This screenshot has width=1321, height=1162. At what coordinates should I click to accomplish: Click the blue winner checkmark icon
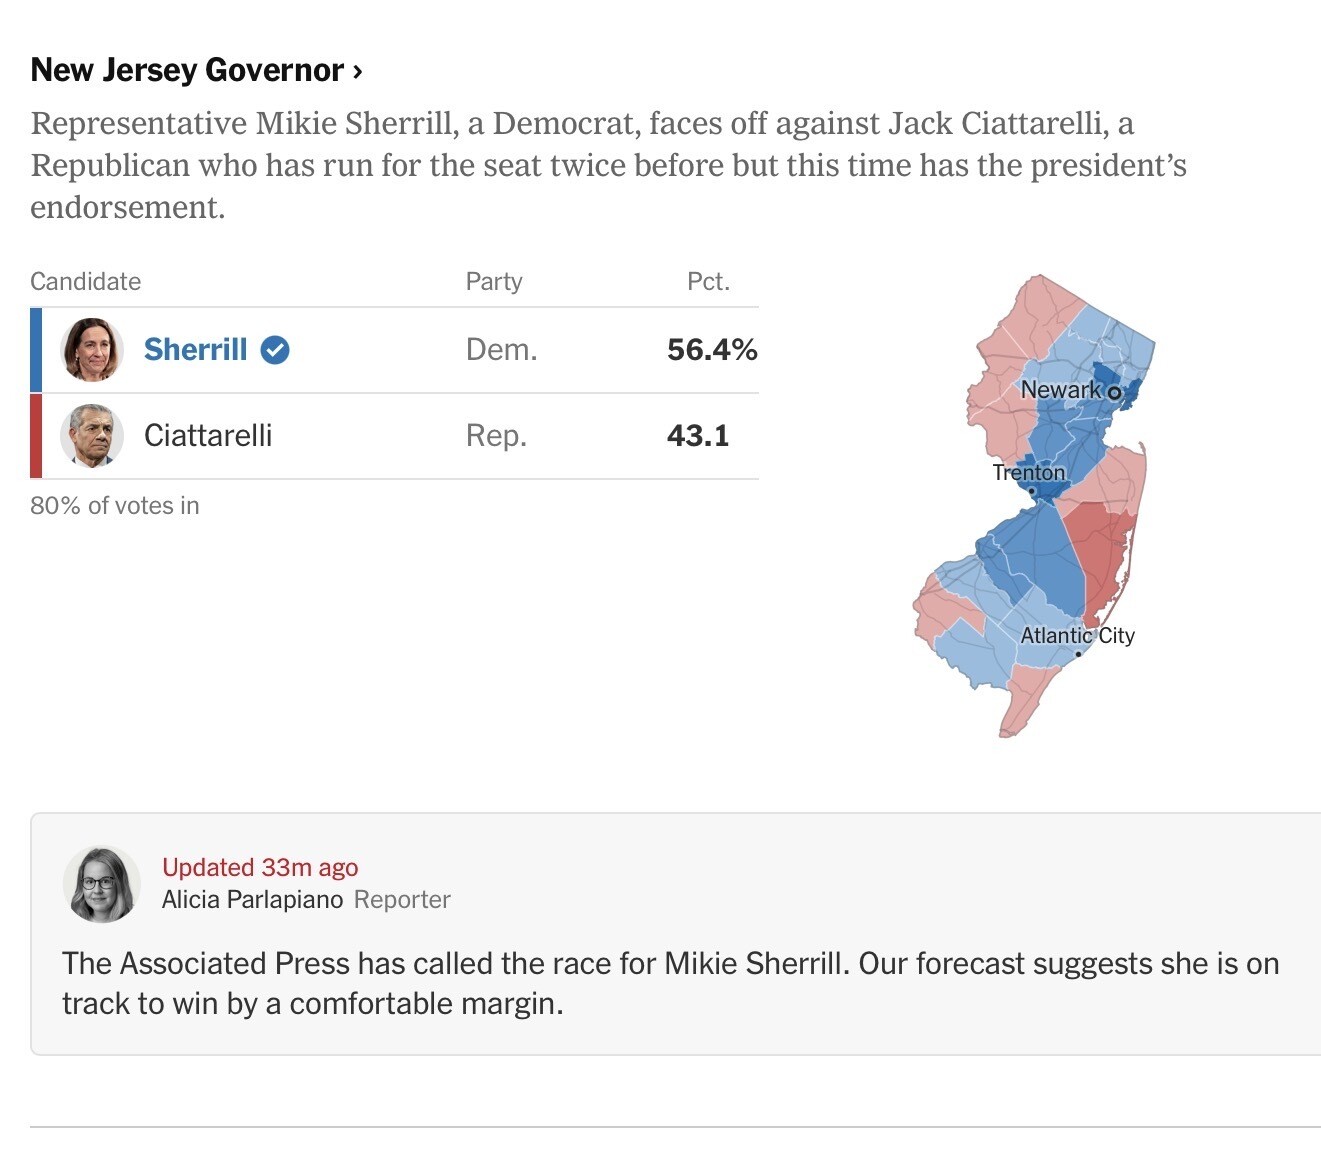click(x=275, y=350)
